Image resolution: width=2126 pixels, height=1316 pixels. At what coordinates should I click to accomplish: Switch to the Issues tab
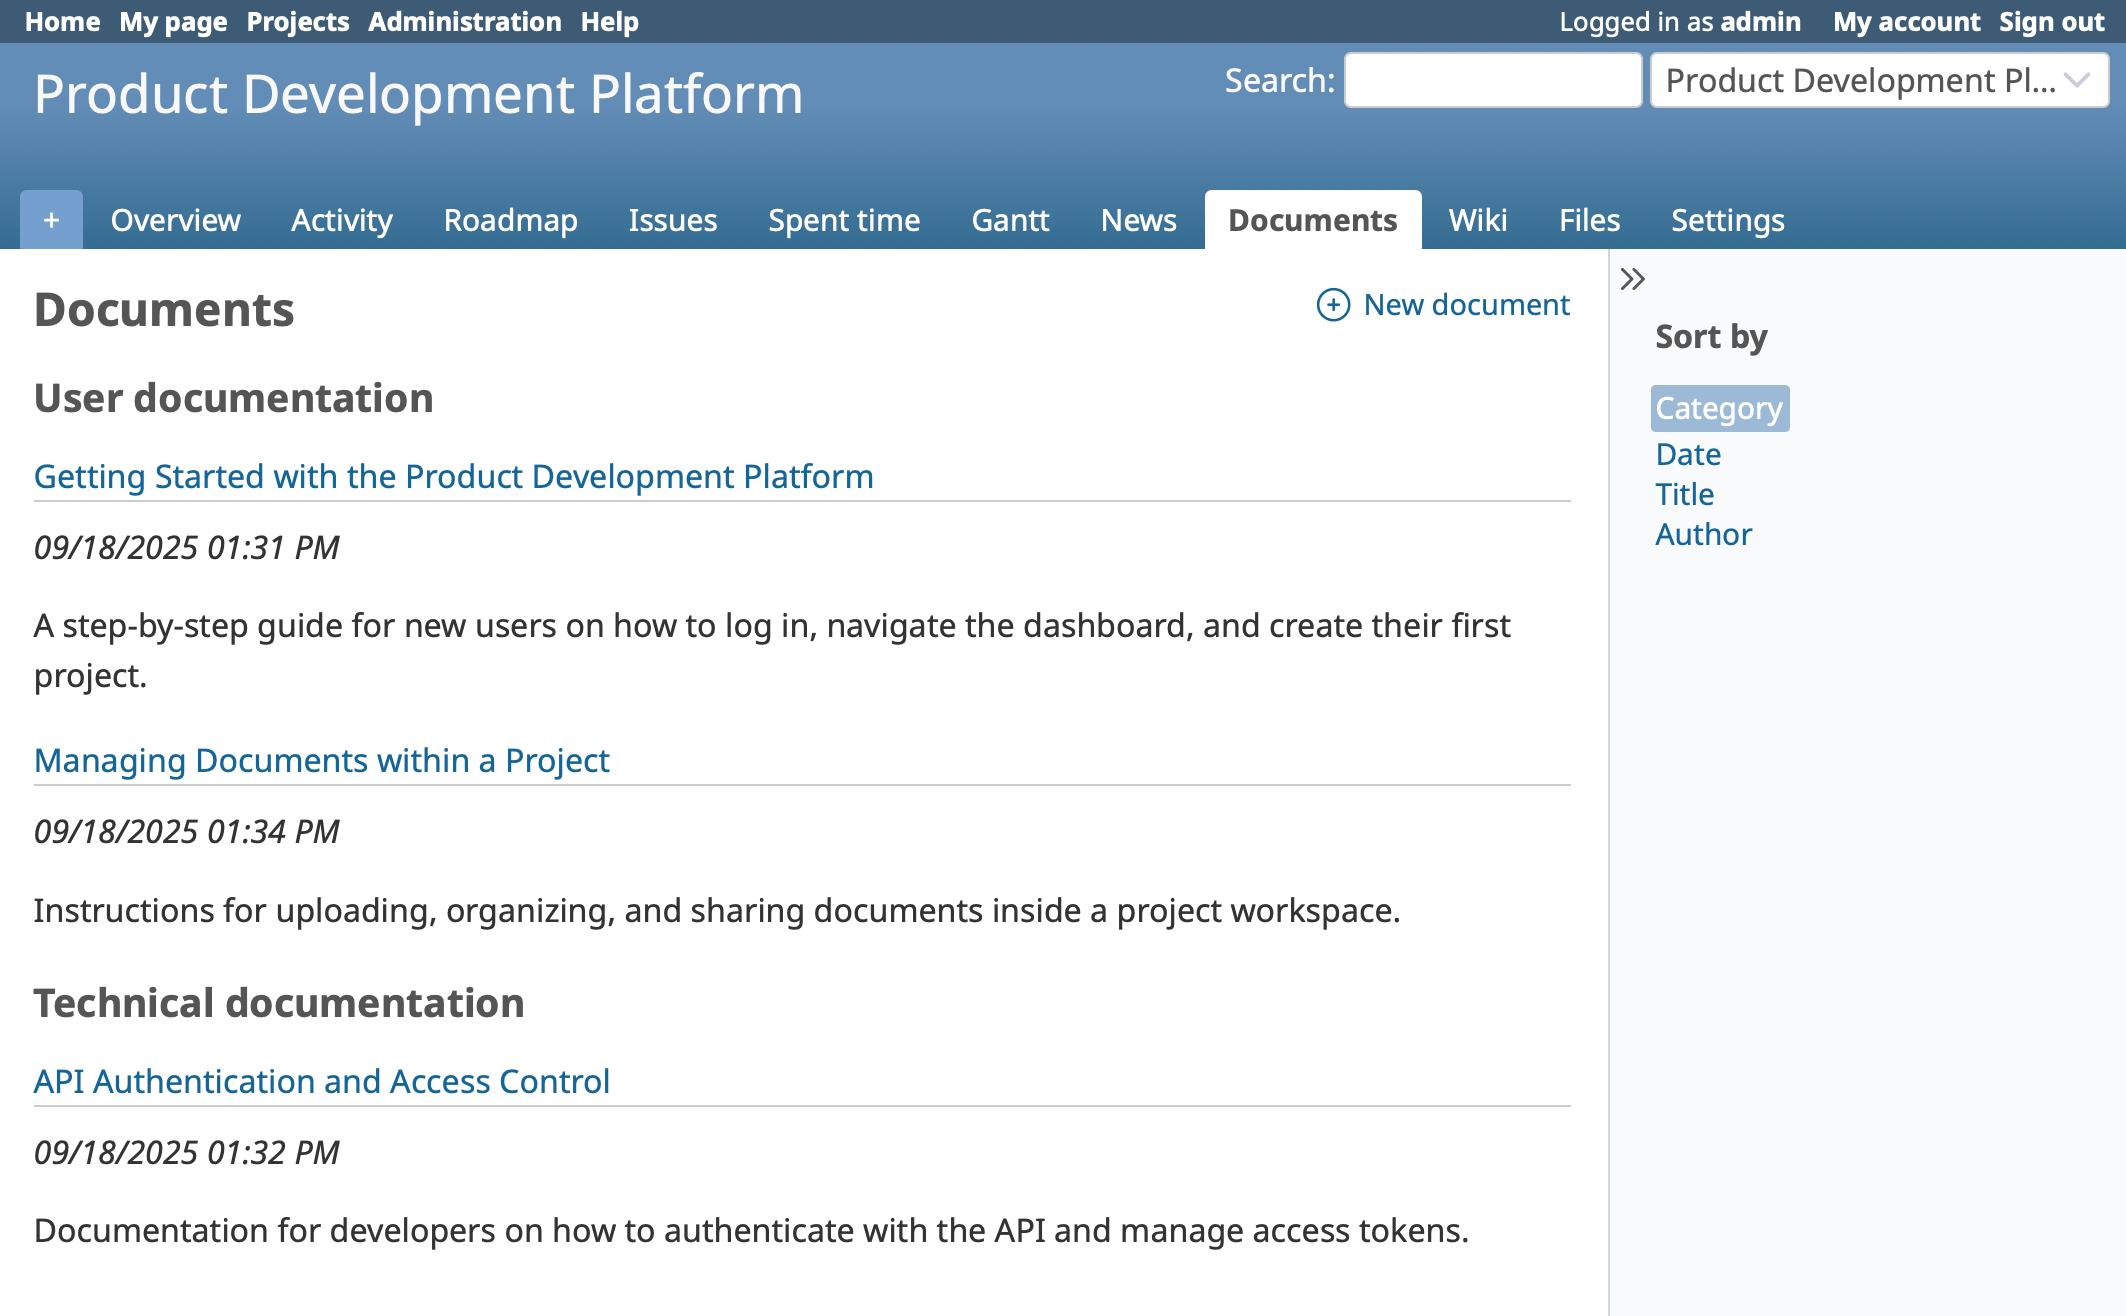pos(672,220)
